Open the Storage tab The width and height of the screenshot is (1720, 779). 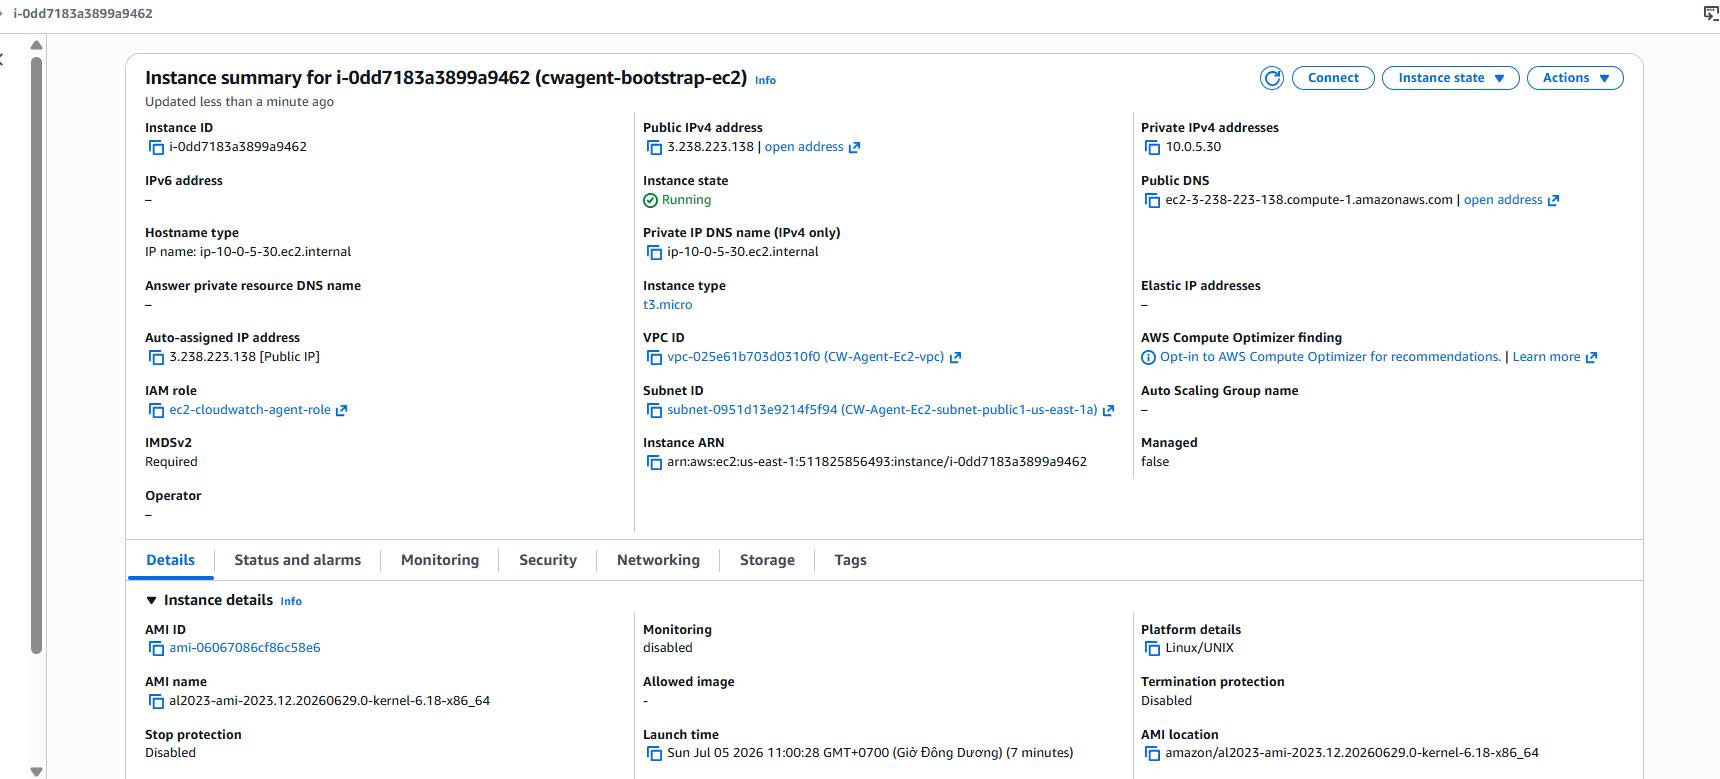coord(767,560)
